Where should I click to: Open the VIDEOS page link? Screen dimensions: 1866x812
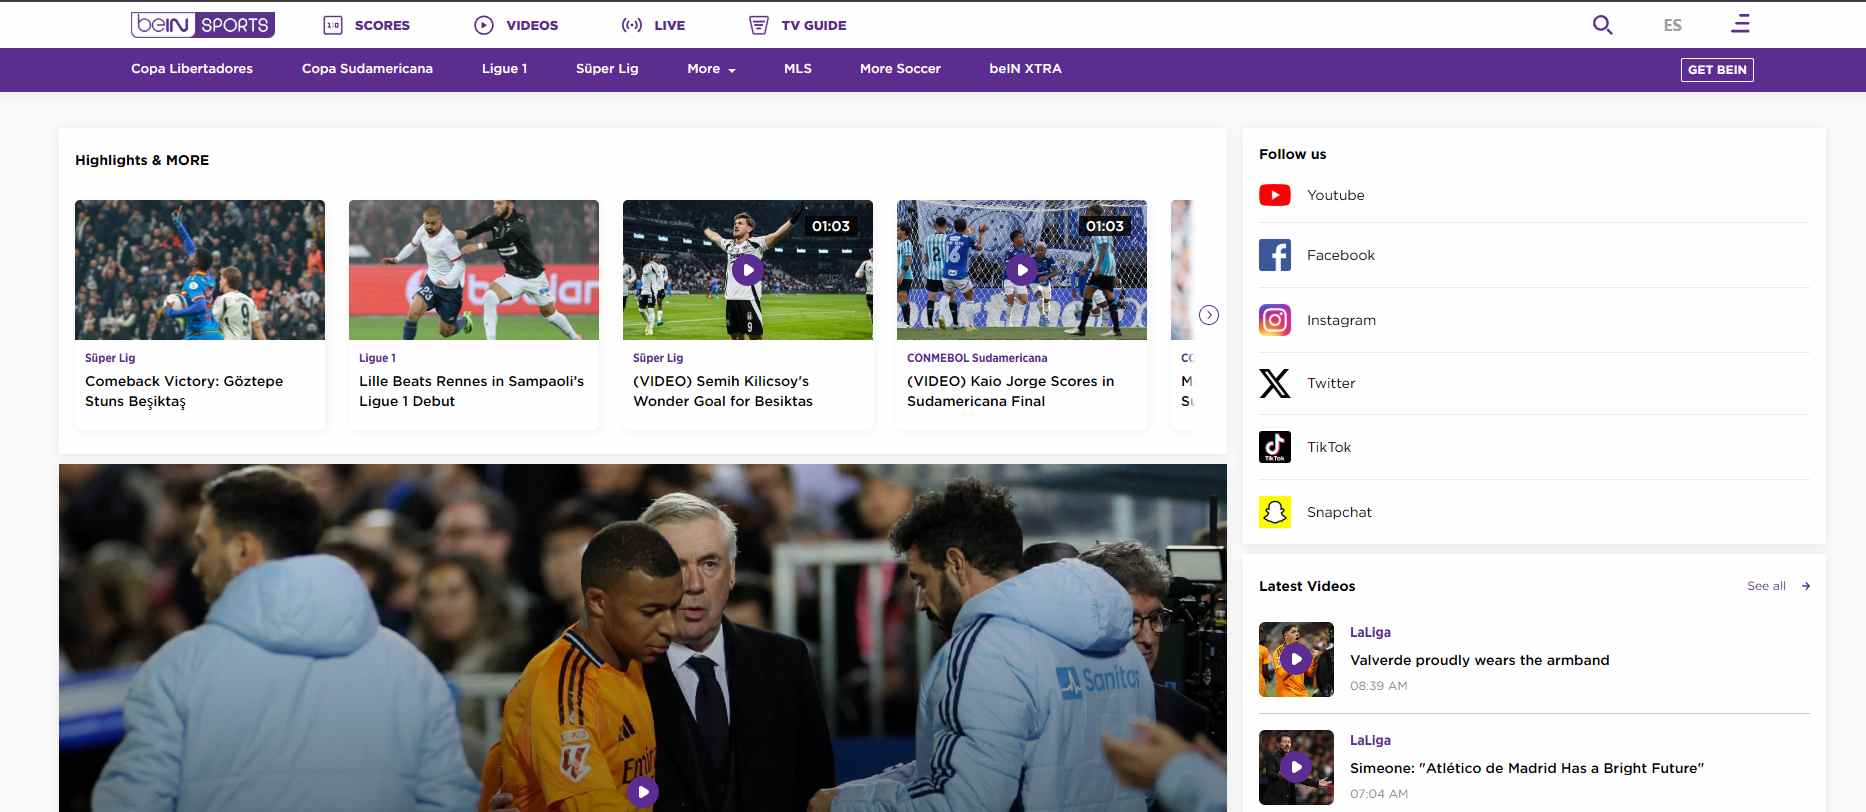tap(532, 25)
